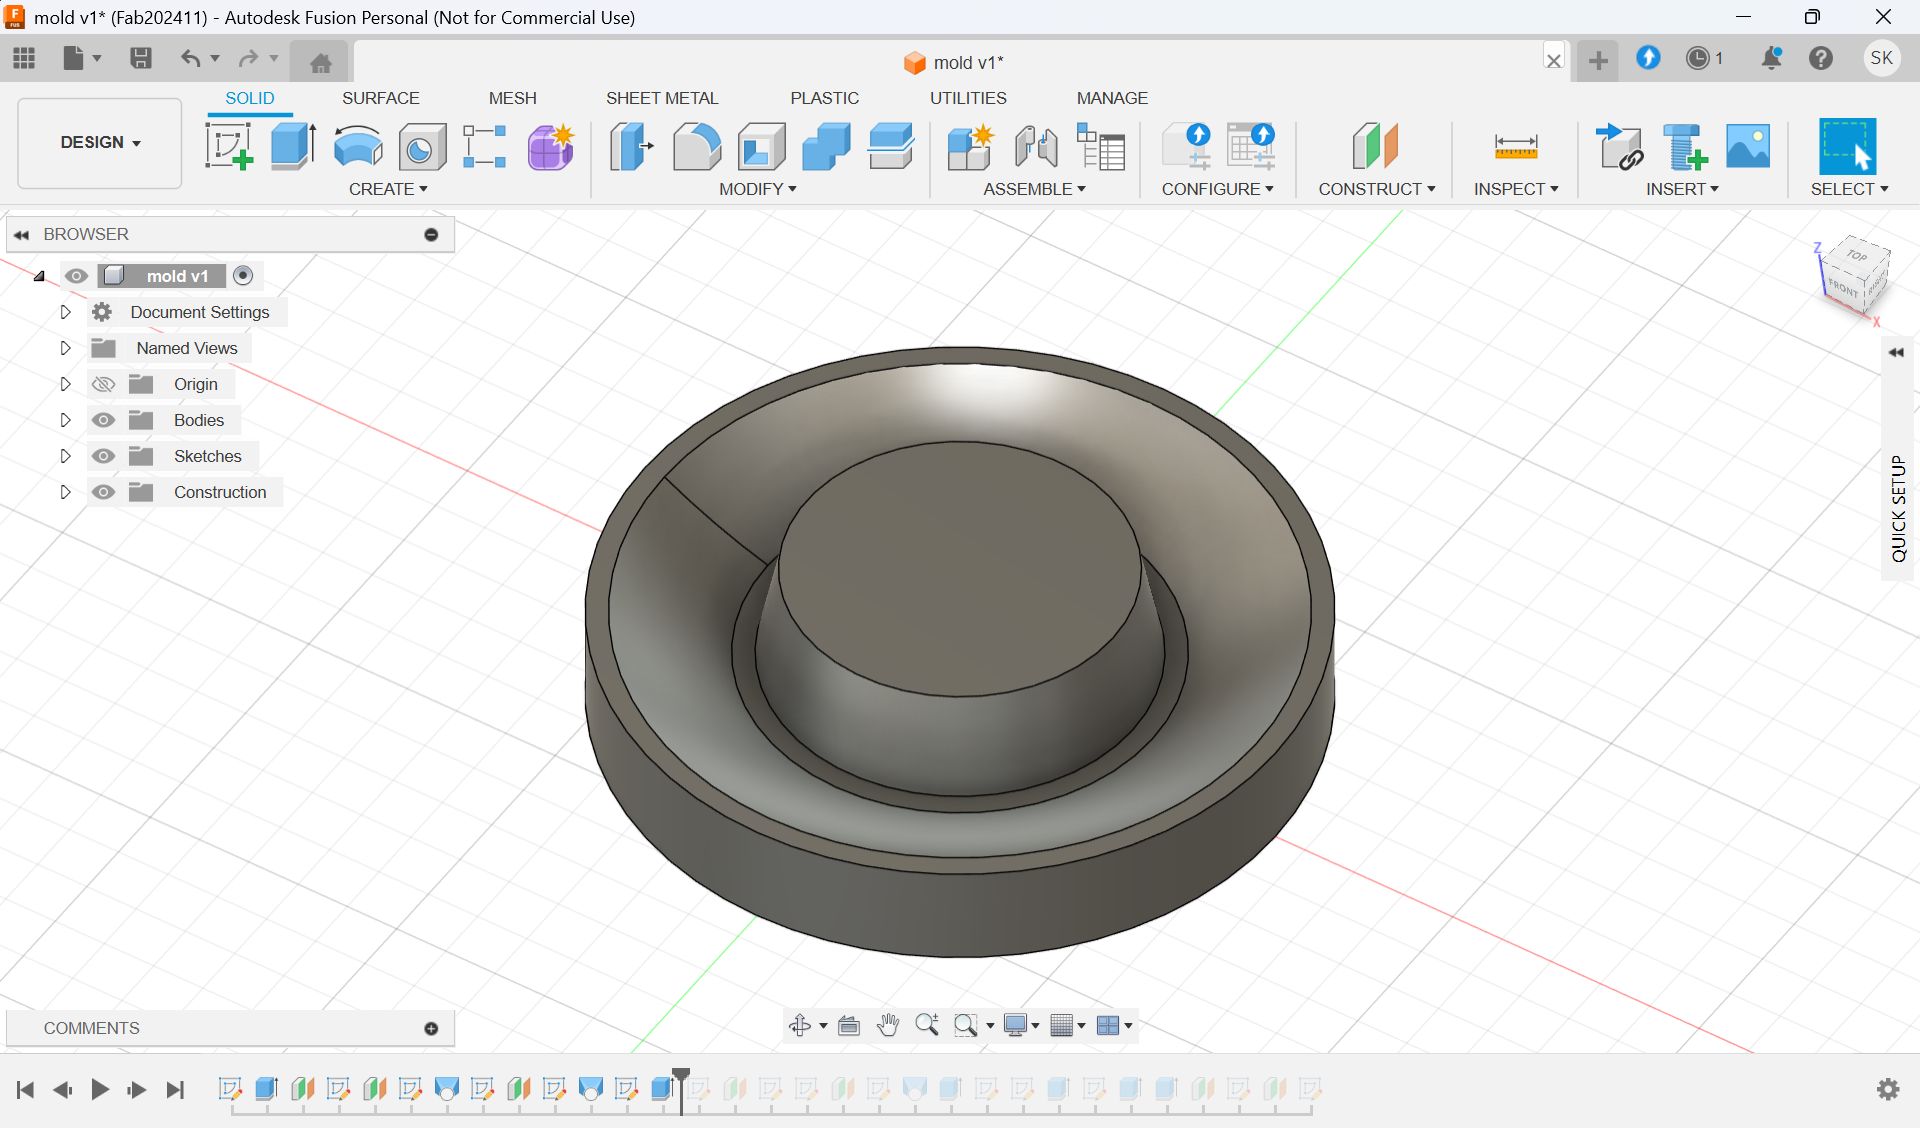Open the DESIGN workspace dropdown
Screen dimensions: 1920x1128
pos(100,143)
